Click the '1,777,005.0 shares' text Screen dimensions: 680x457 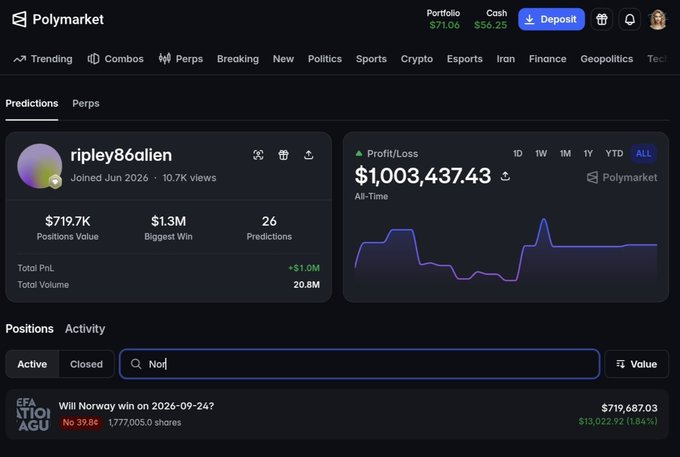coord(145,423)
